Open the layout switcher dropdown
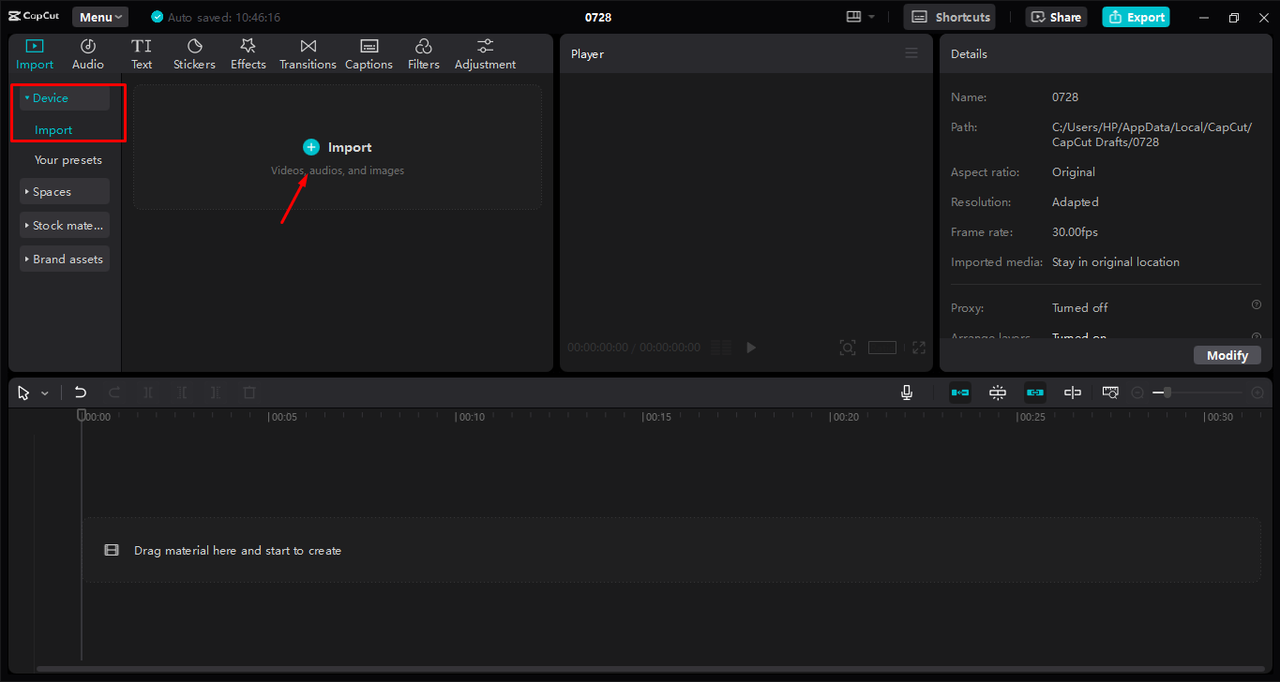This screenshot has width=1280, height=682. pyautogui.click(x=860, y=17)
